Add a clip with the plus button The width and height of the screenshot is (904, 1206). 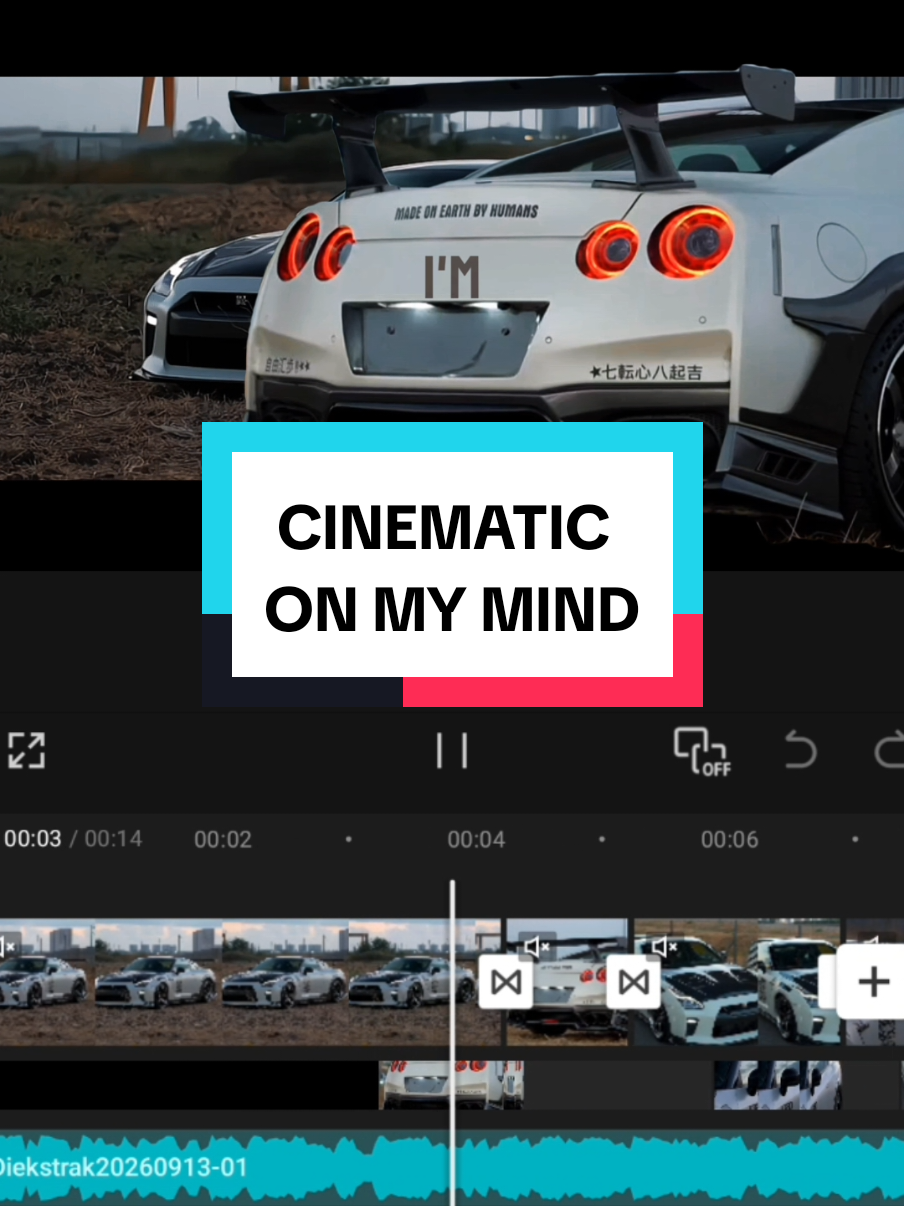click(873, 982)
